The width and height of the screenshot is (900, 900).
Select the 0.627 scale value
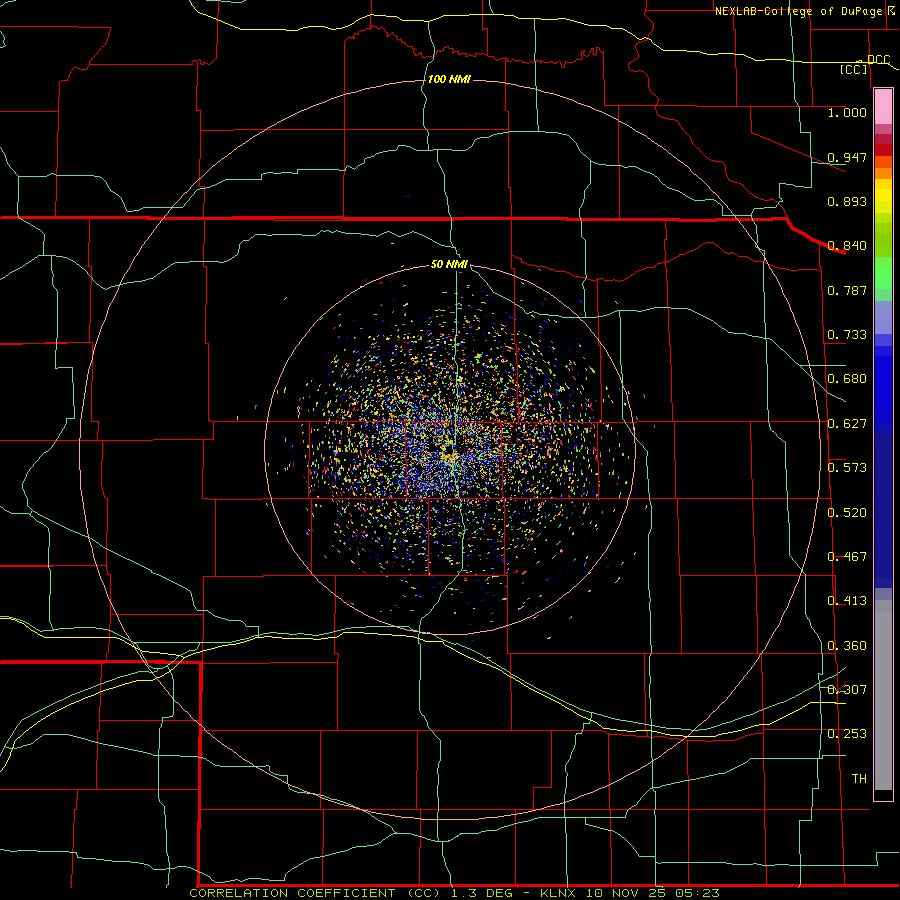847,424
